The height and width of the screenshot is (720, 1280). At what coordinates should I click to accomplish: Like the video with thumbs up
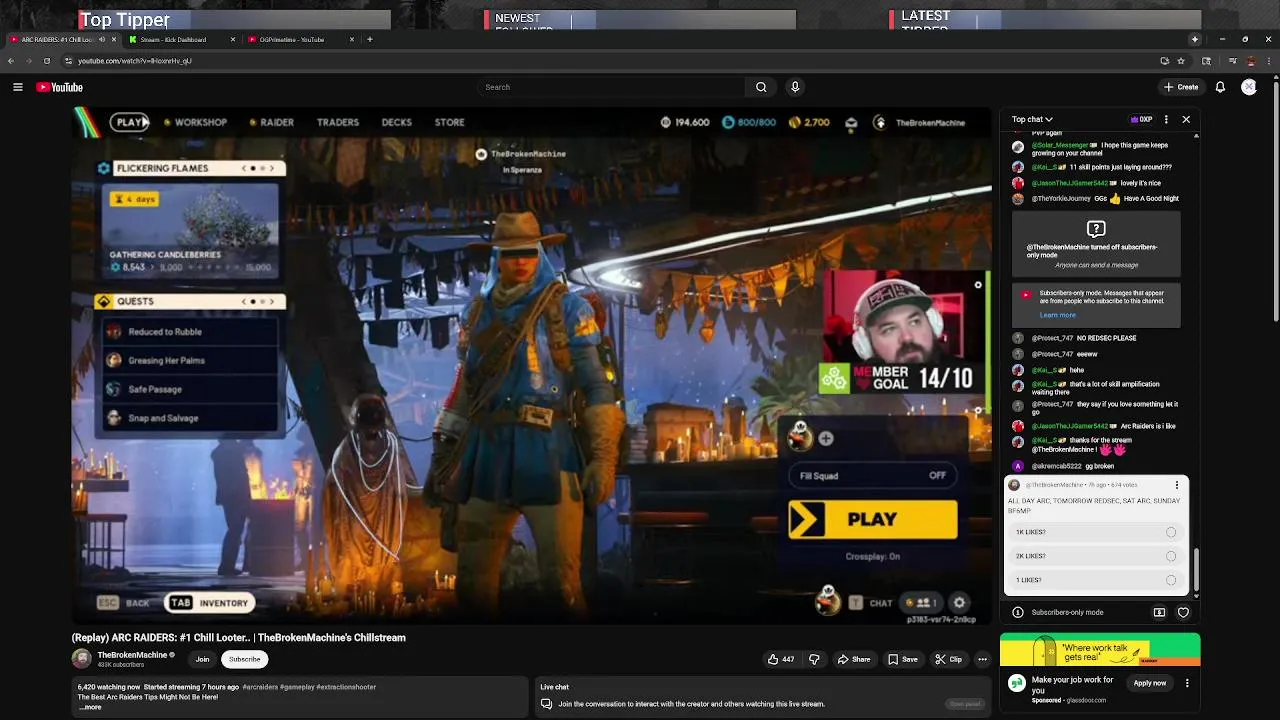[781, 659]
